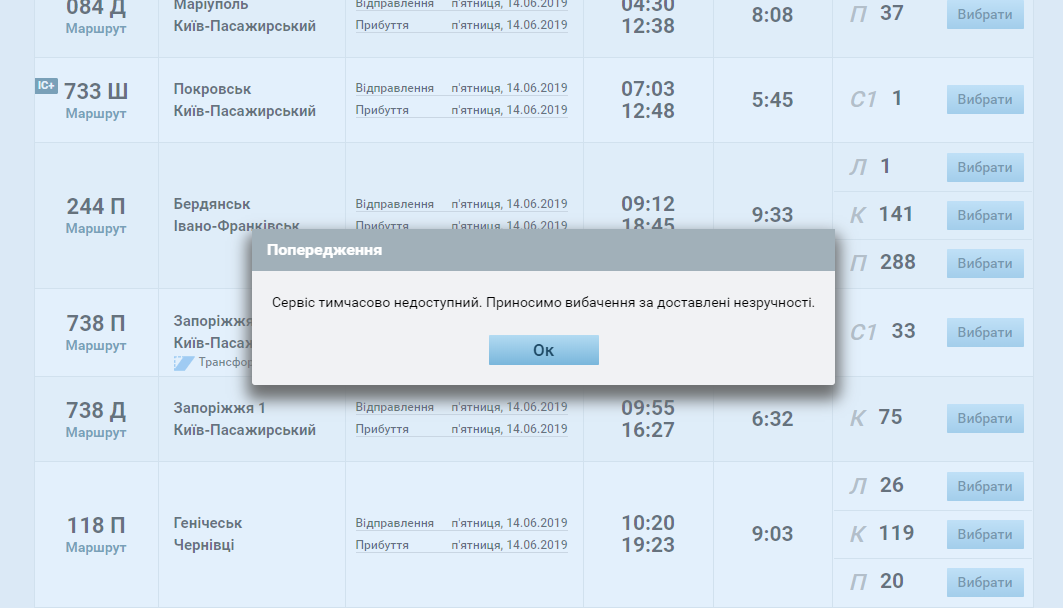Pick Вибрати next to П 20 seats
Viewport: 1063px width, 608px height.
985,583
